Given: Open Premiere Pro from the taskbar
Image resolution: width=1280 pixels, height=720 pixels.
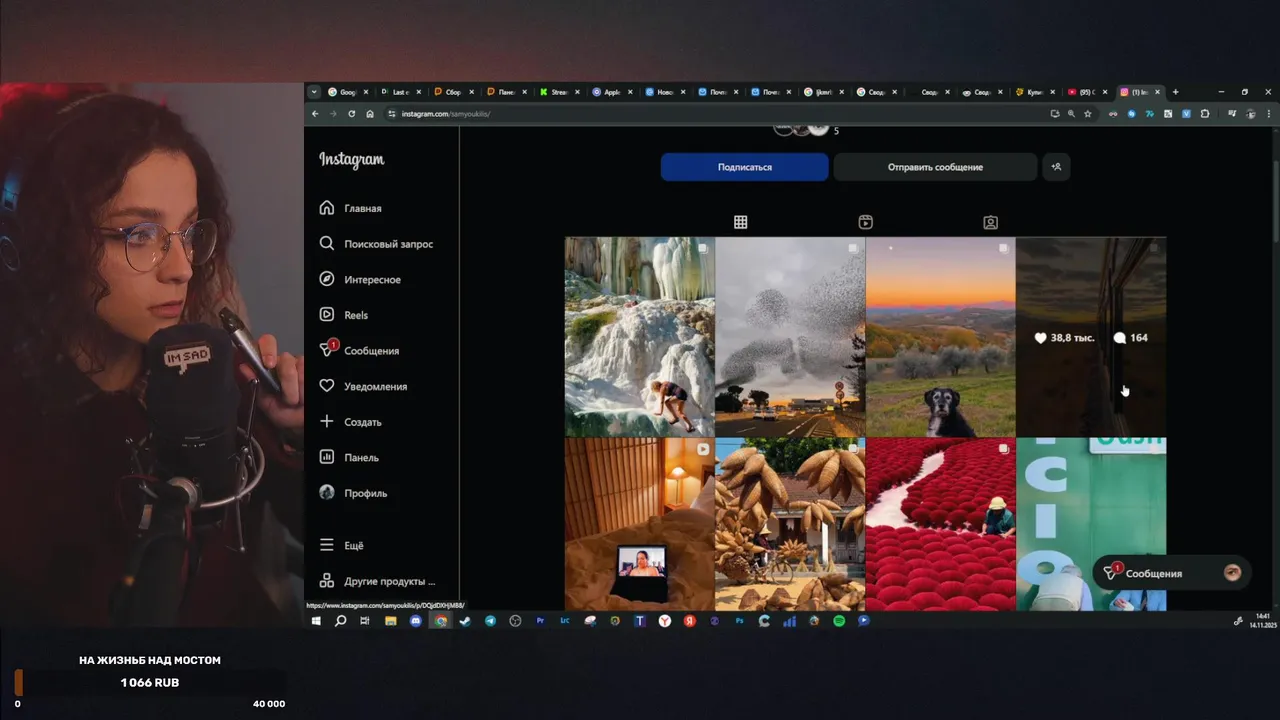Looking at the screenshot, I should 540,621.
